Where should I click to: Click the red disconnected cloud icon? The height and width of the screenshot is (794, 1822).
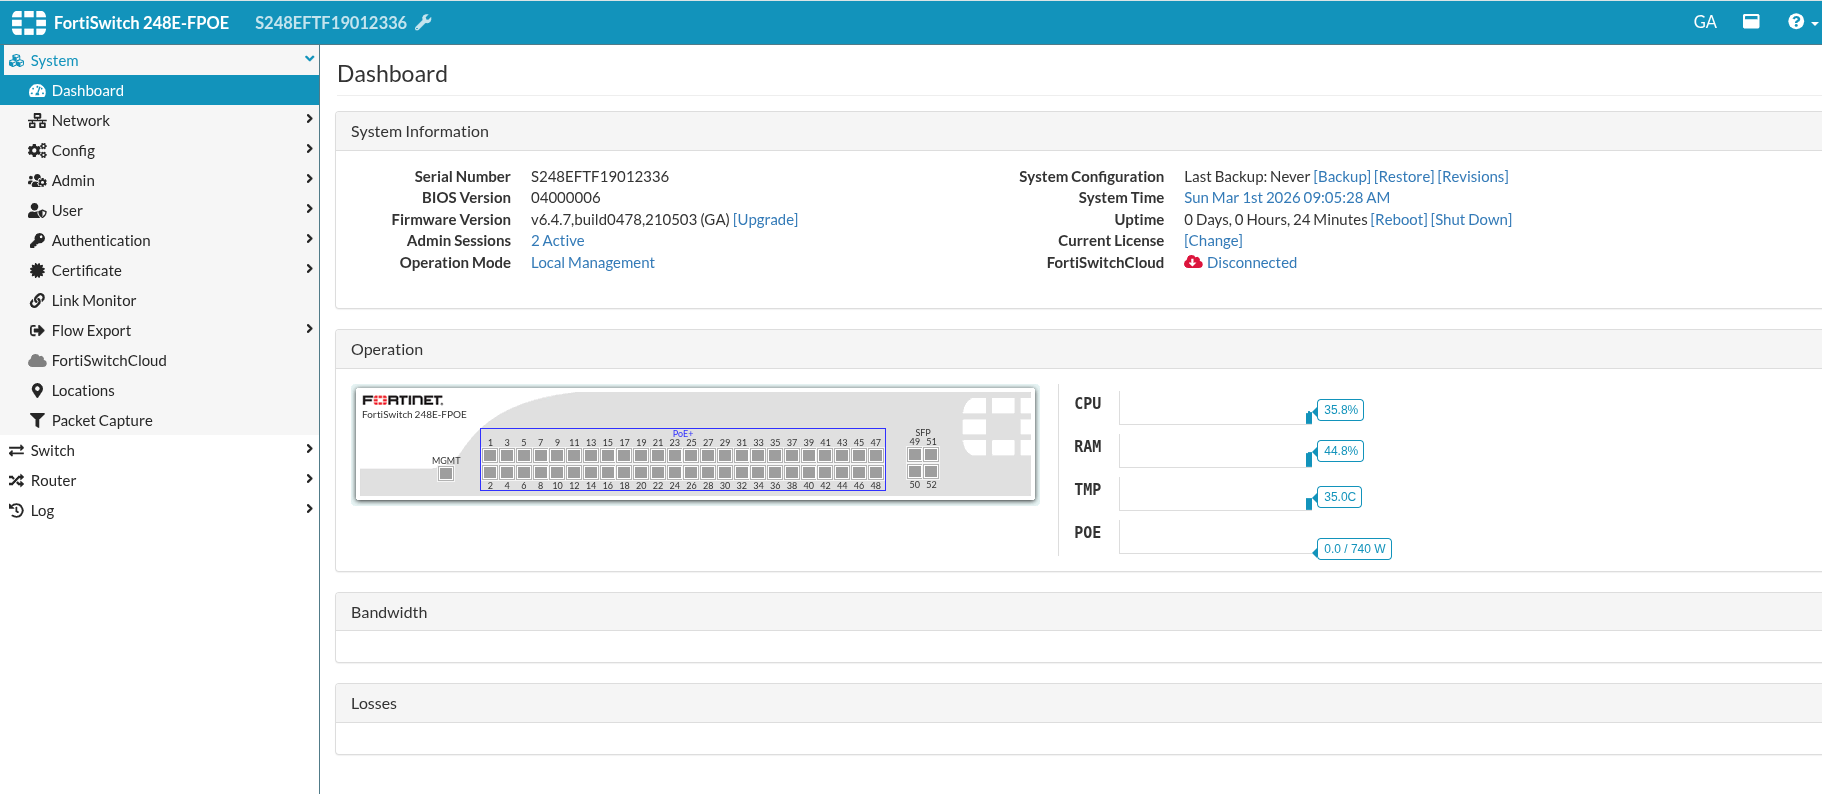[1193, 262]
